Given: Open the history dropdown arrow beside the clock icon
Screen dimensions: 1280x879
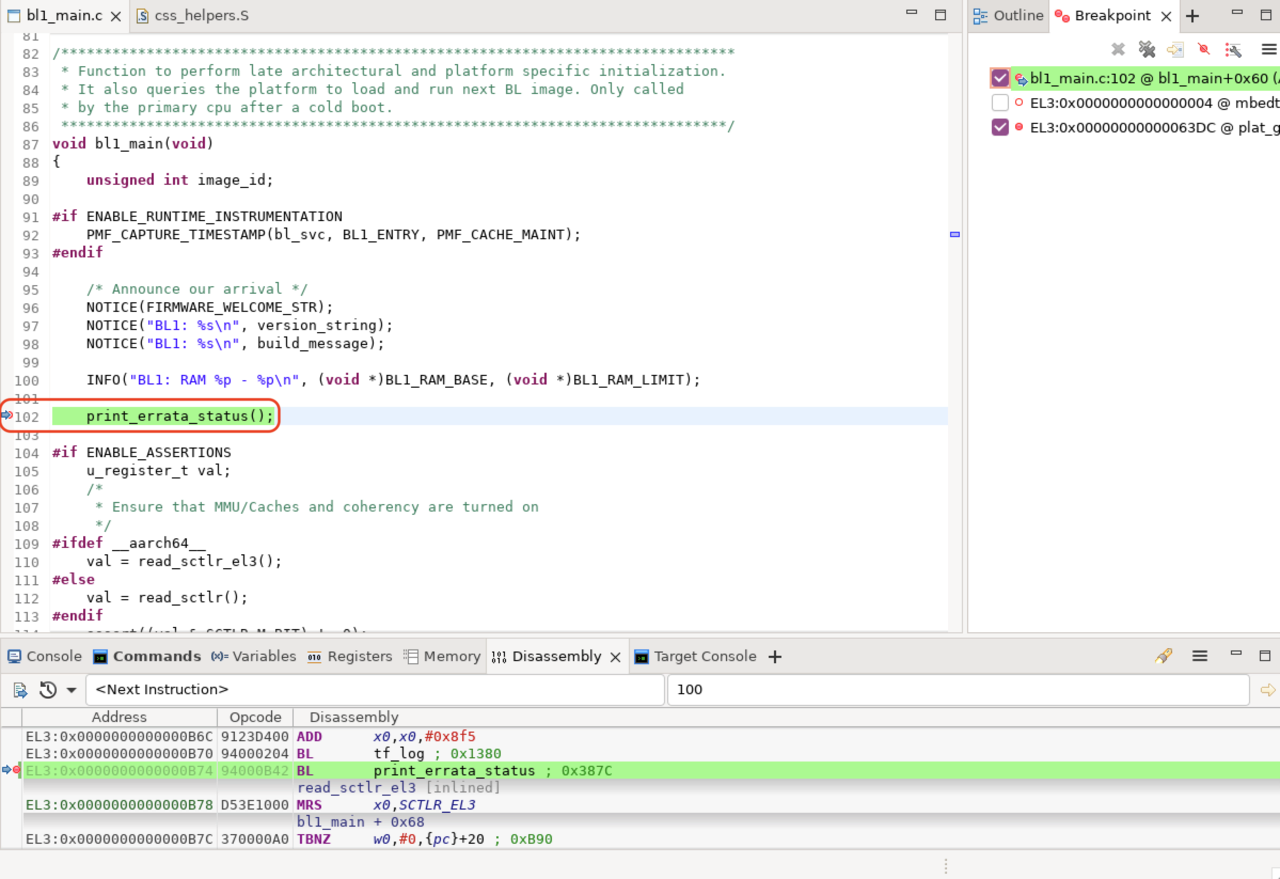Looking at the screenshot, I should pyautogui.click(x=70, y=689).
